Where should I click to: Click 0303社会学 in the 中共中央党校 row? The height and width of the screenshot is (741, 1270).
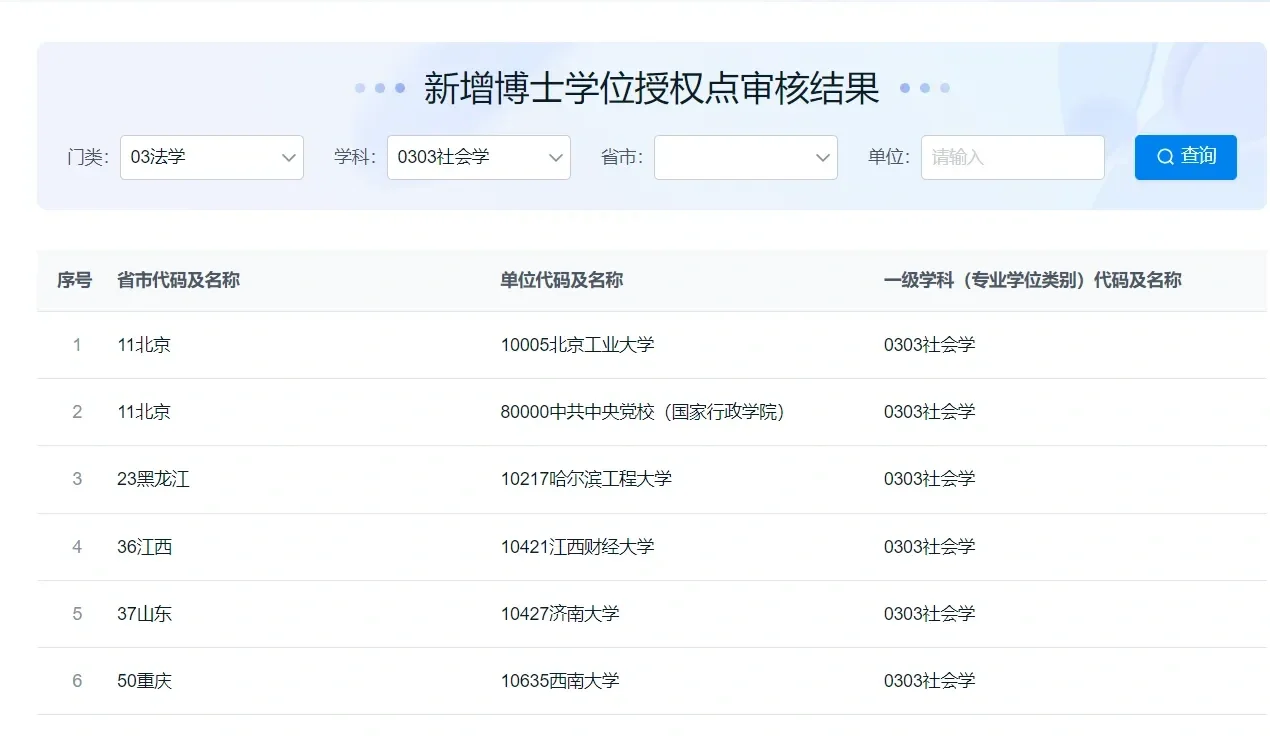929,412
